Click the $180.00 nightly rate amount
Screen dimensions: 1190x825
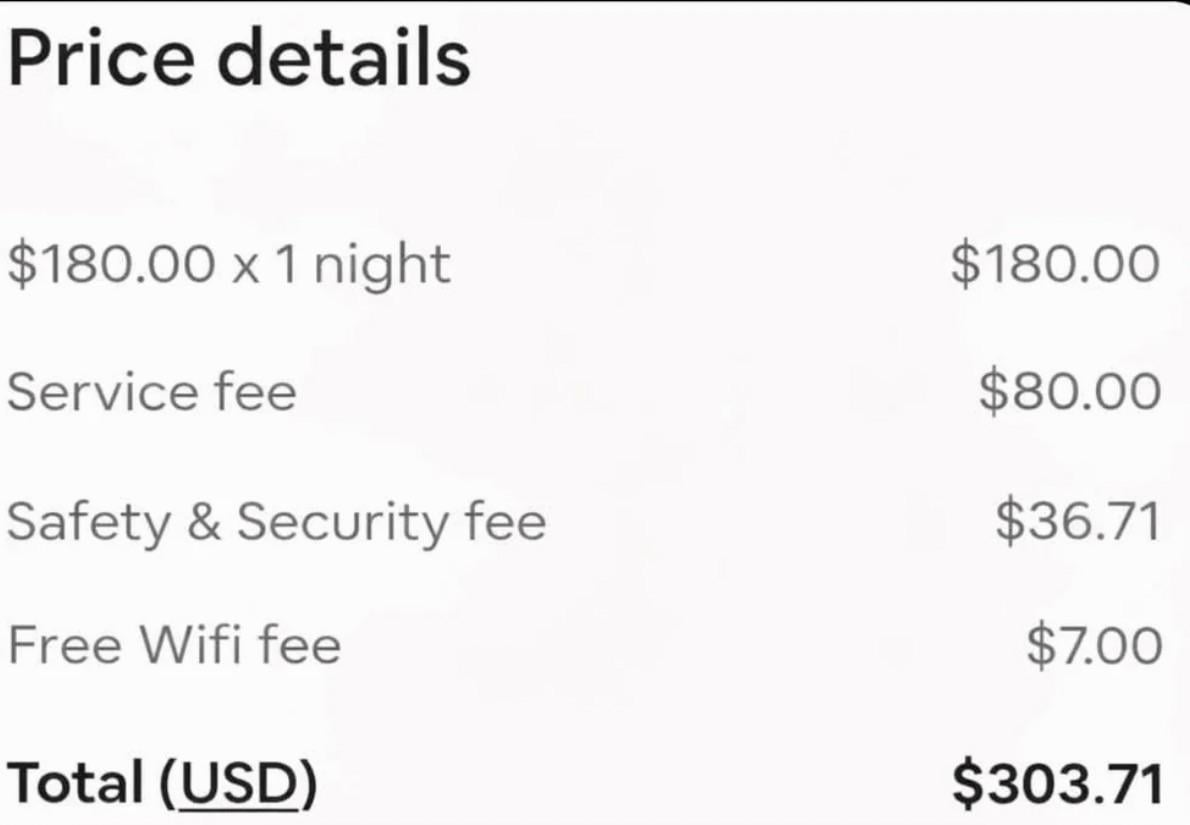coord(1055,265)
